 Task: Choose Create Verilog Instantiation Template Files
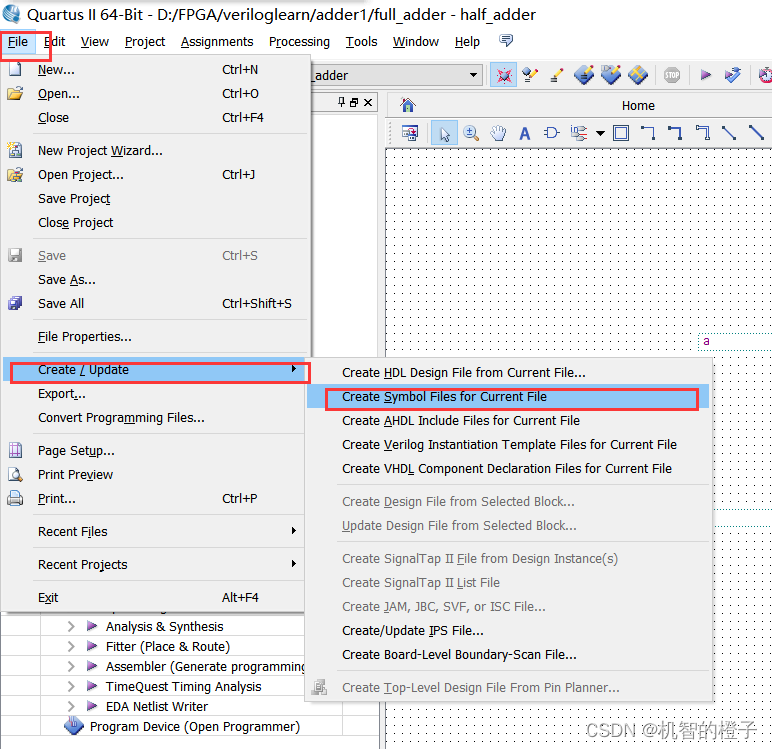click(x=508, y=445)
